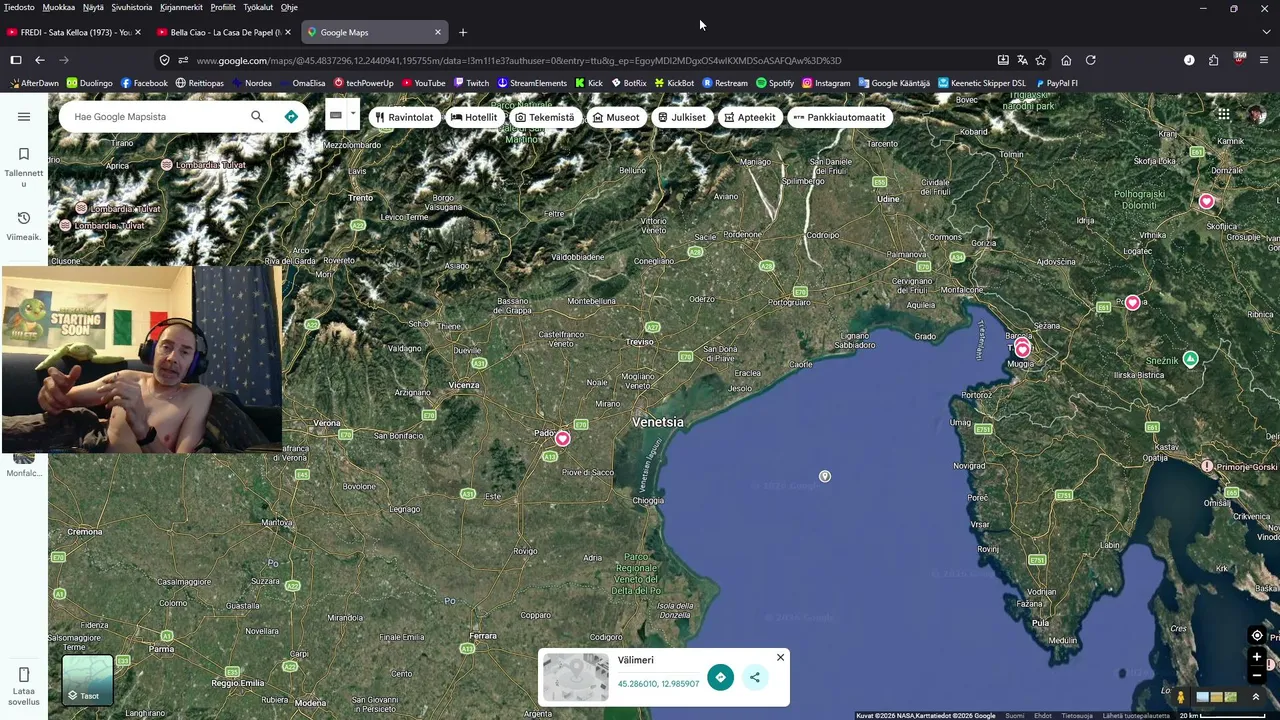Filter map by Julkiset

(682, 117)
